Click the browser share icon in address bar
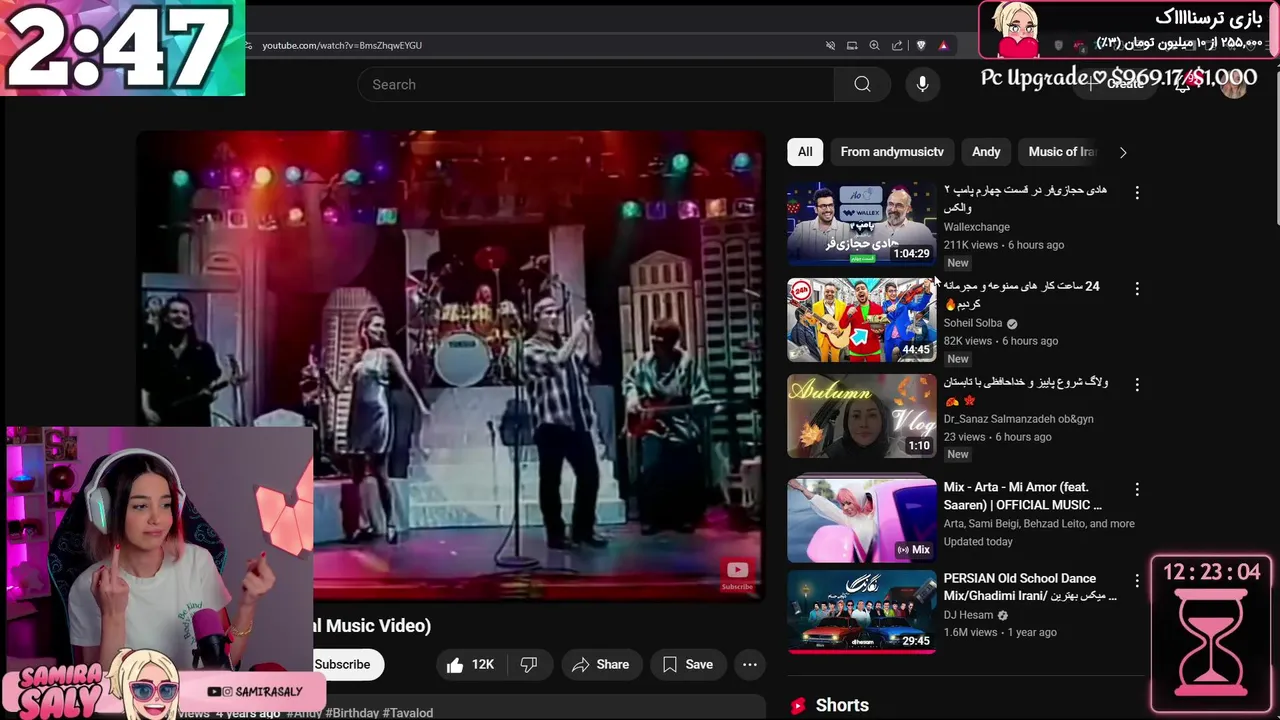 coord(897,45)
